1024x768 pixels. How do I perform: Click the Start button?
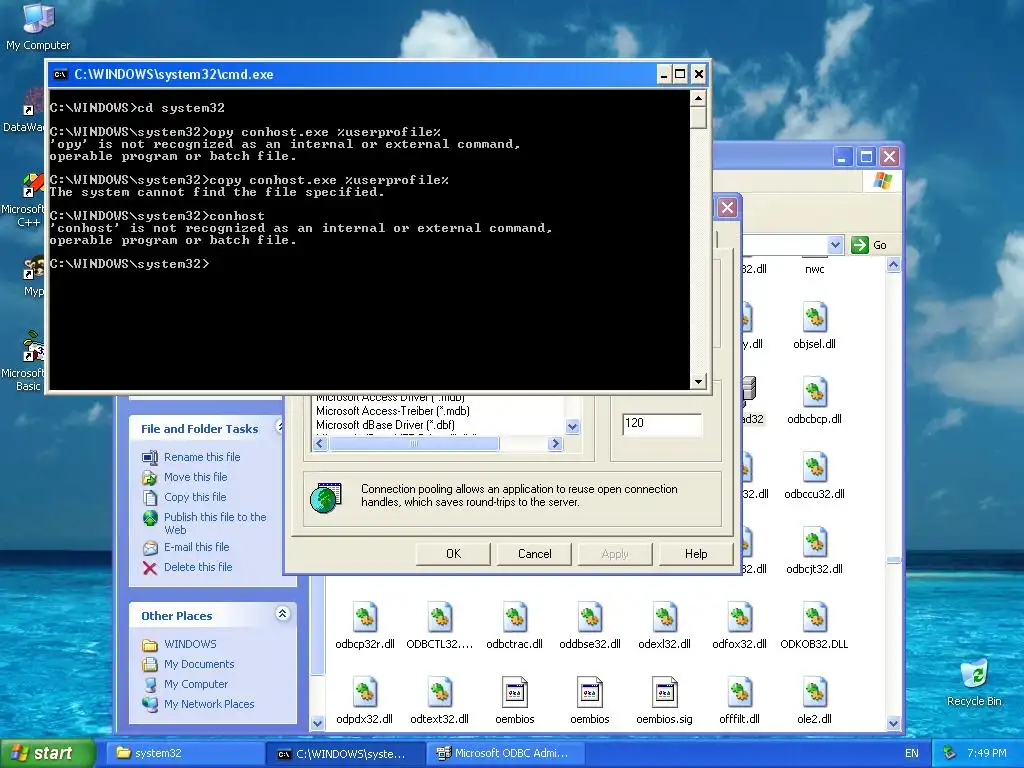[x=47, y=753]
